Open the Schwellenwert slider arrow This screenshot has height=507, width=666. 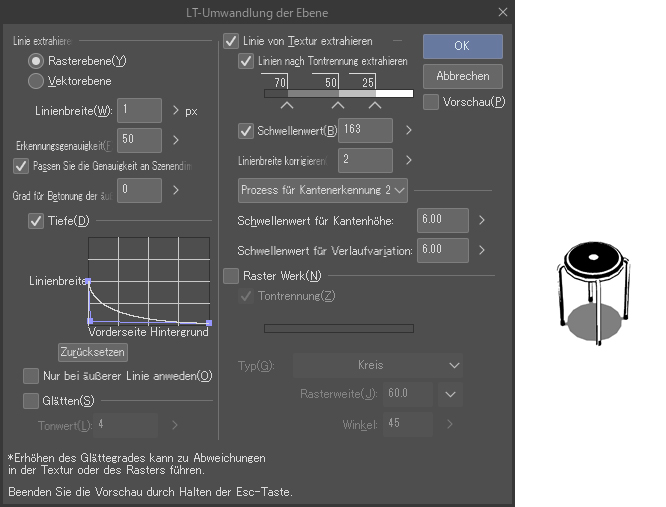[x=408, y=130]
